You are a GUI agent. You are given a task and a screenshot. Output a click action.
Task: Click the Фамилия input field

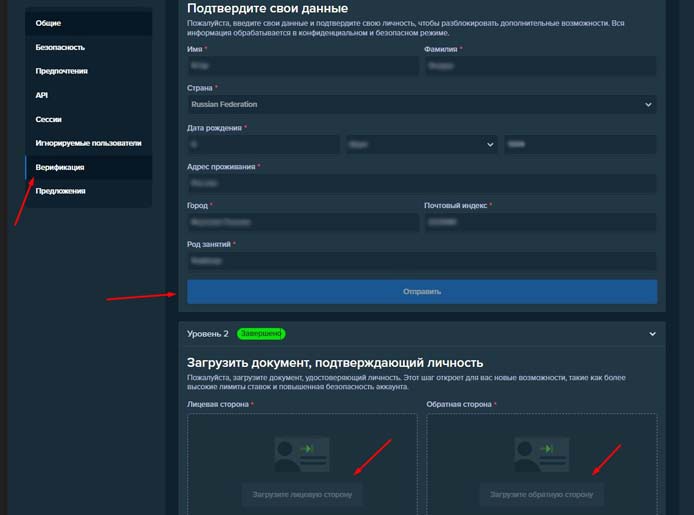pos(540,66)
